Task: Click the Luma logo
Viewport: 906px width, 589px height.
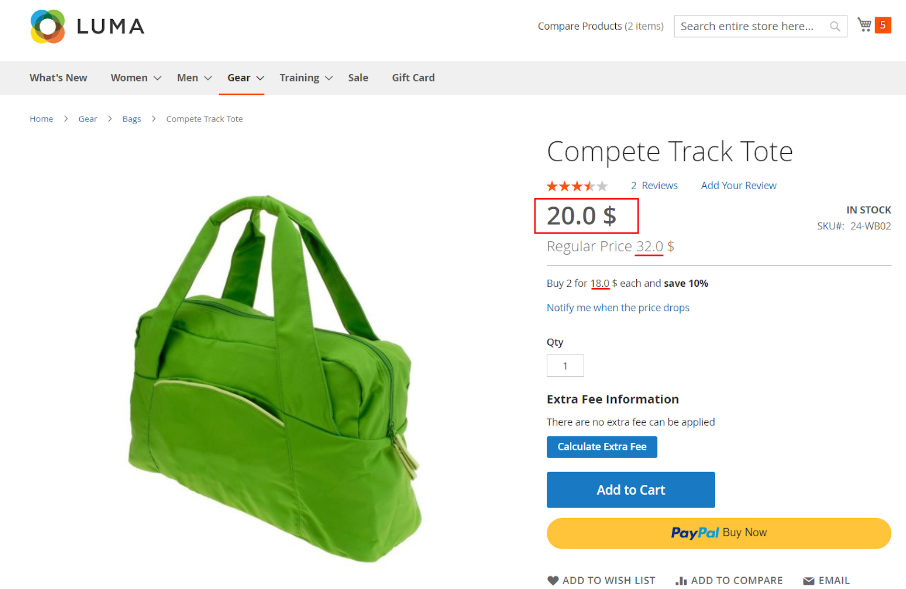Action: pos(87,27)
